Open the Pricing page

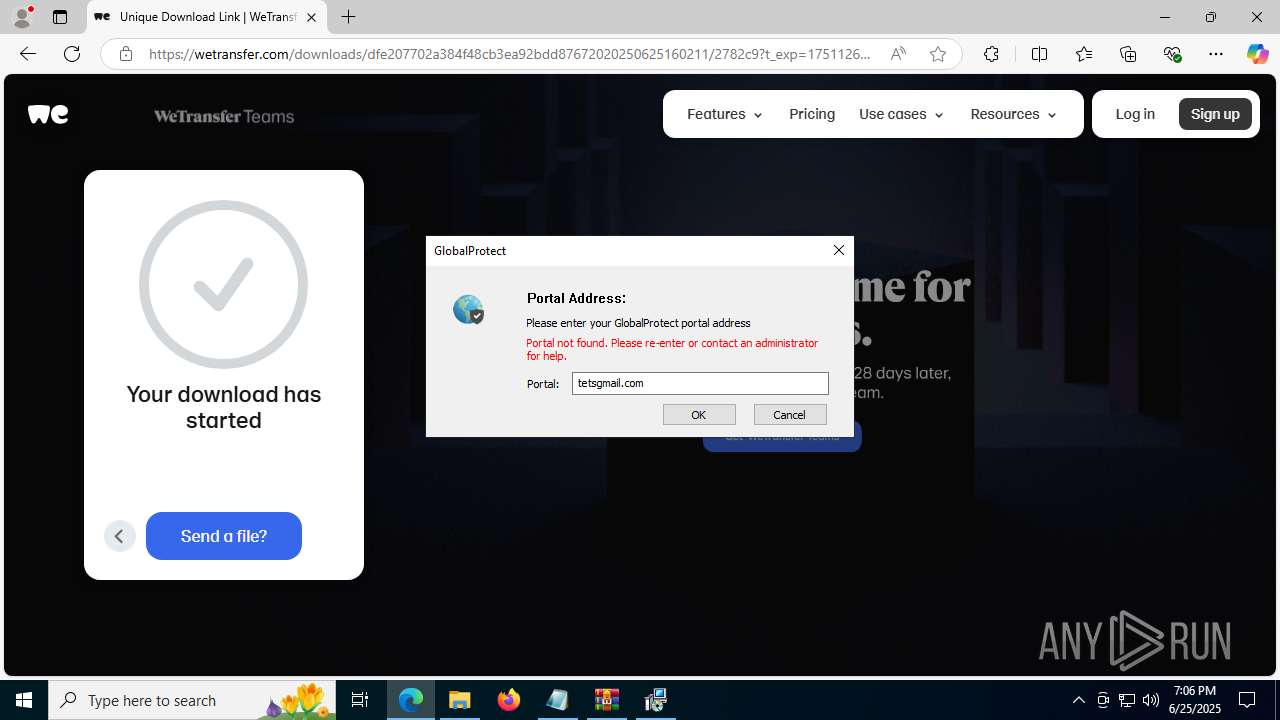812,114
